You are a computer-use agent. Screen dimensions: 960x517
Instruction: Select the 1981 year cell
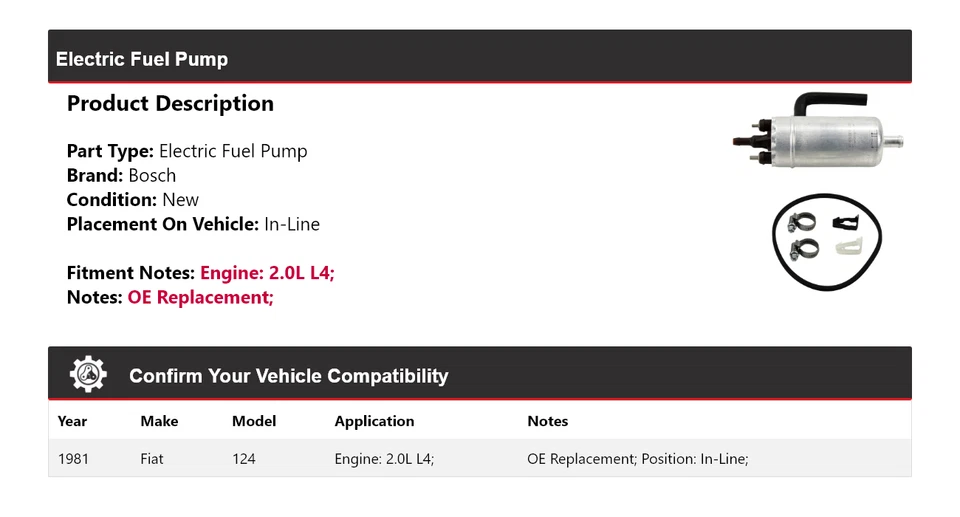click(74, 459)
